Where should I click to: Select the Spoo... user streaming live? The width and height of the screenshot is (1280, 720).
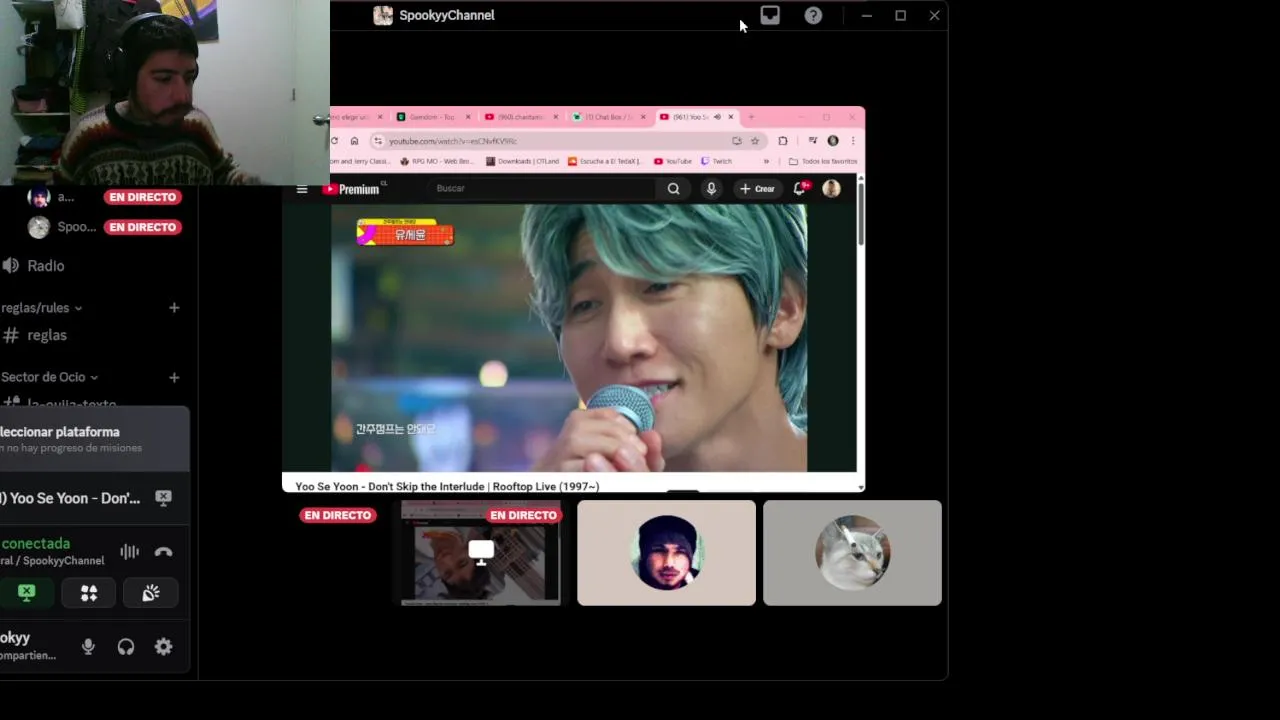[105, 227]
